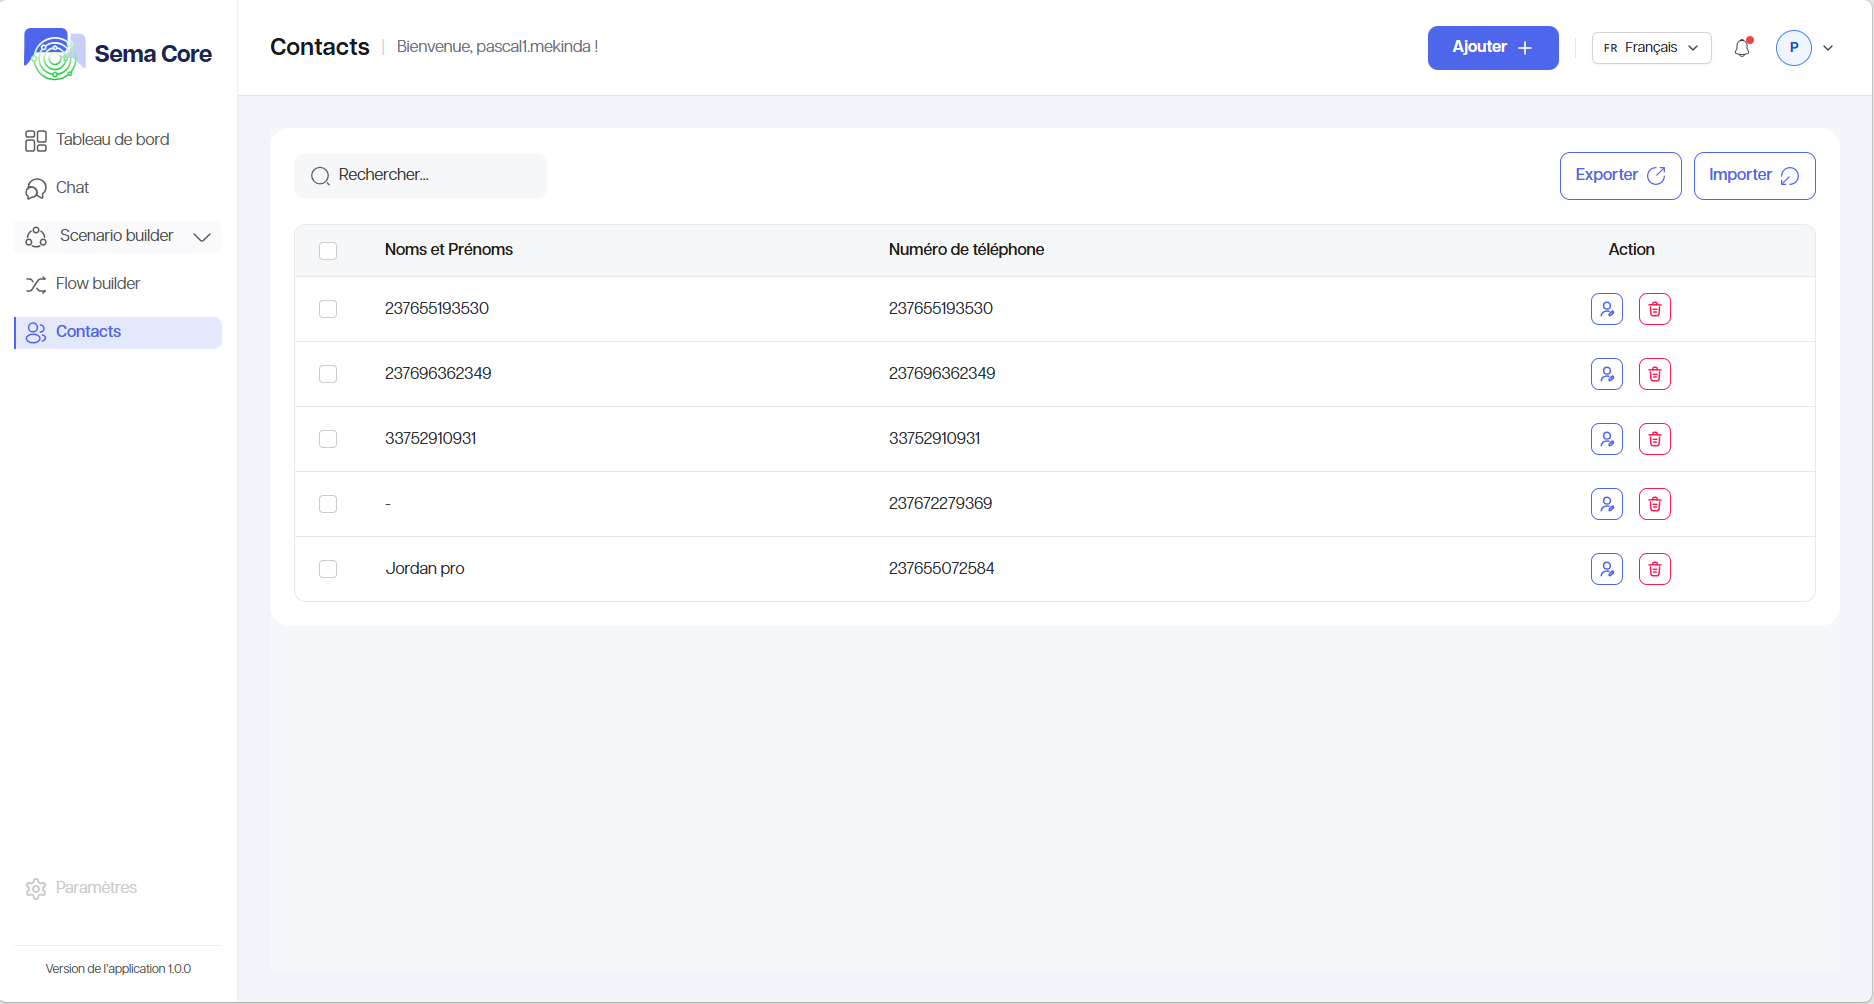Open the Flow builder page

point(98,284)
